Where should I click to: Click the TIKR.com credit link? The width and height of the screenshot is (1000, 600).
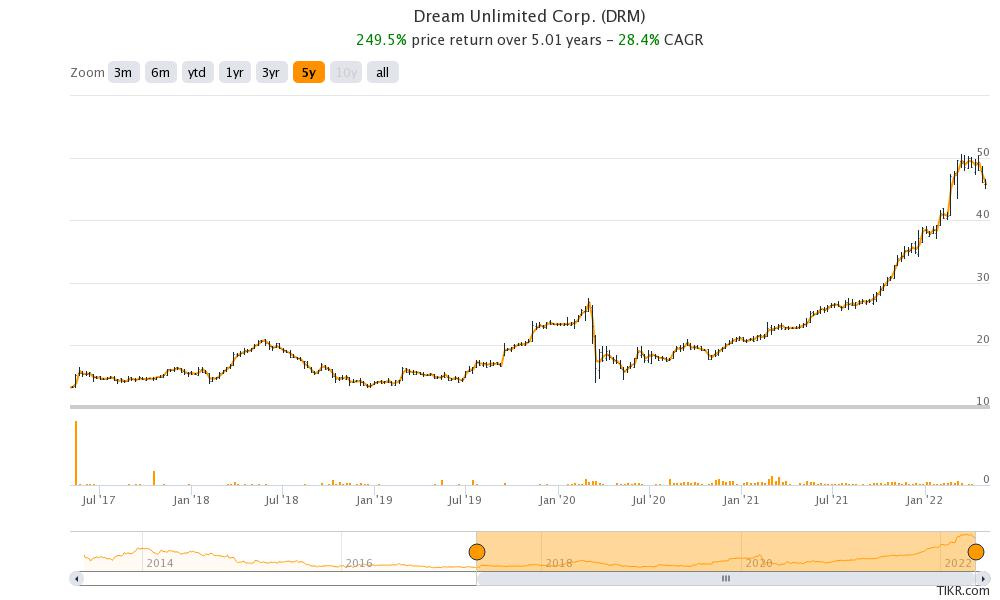point(963,592)
